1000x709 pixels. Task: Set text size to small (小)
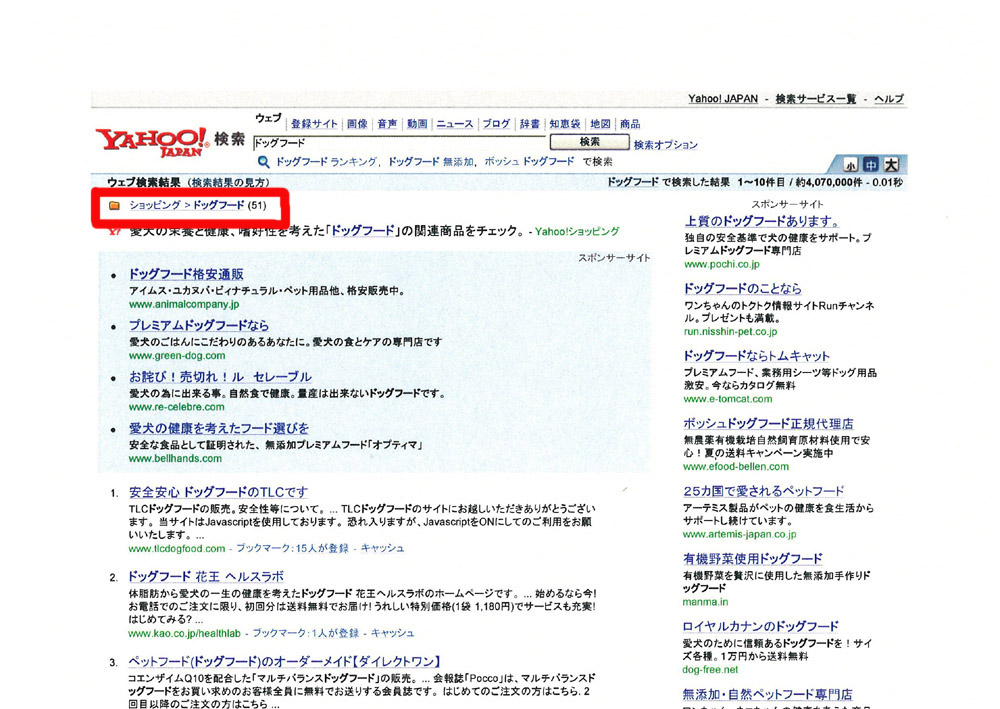tap(851, 165)
